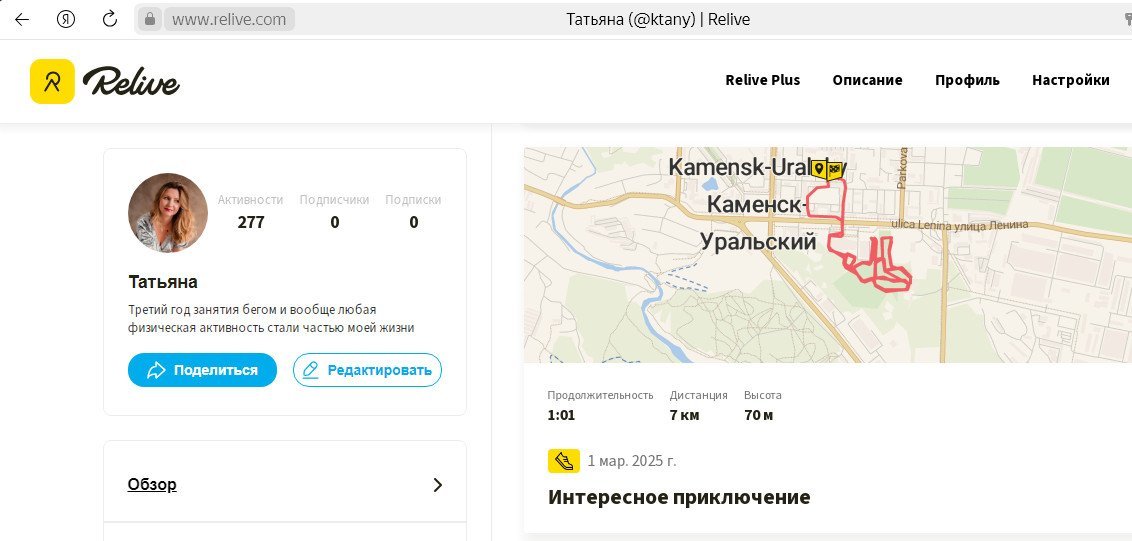The width and height of the screenshot is (1132, 541).
Task: Go to the Профиль menu item
Action: pyautogui.click(x=967, y=80)
